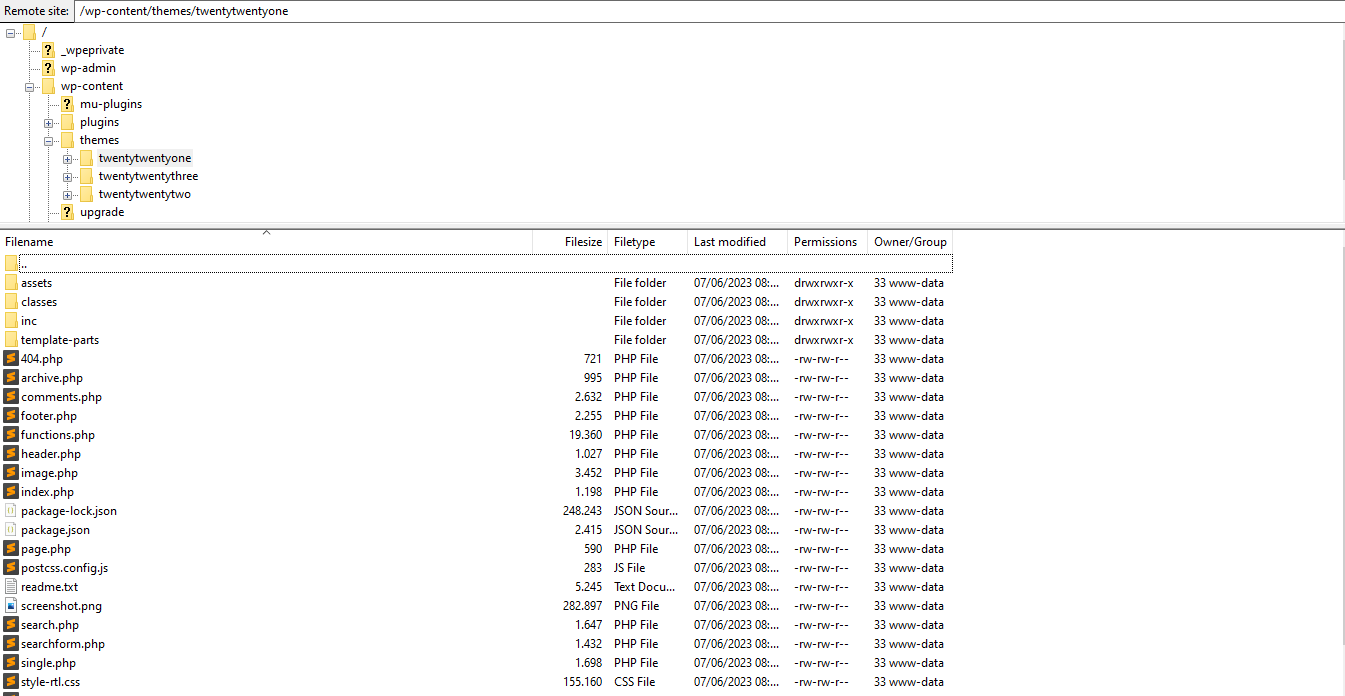Select the plugins folder label in tree
Image resolution: width=1345 pixels, height=696 pixels.
99,122
